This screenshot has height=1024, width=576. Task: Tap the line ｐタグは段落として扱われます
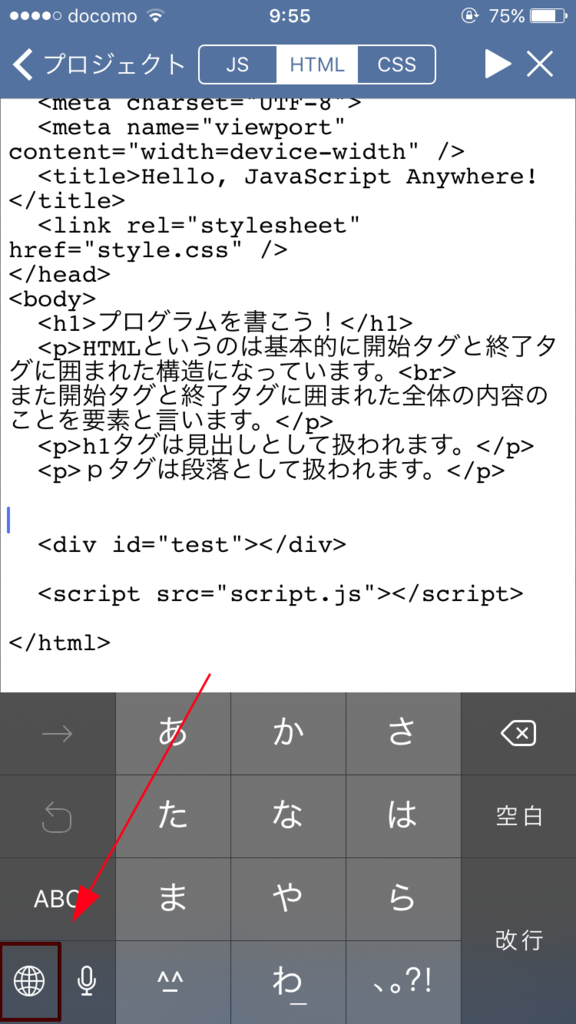coord(271,472)
